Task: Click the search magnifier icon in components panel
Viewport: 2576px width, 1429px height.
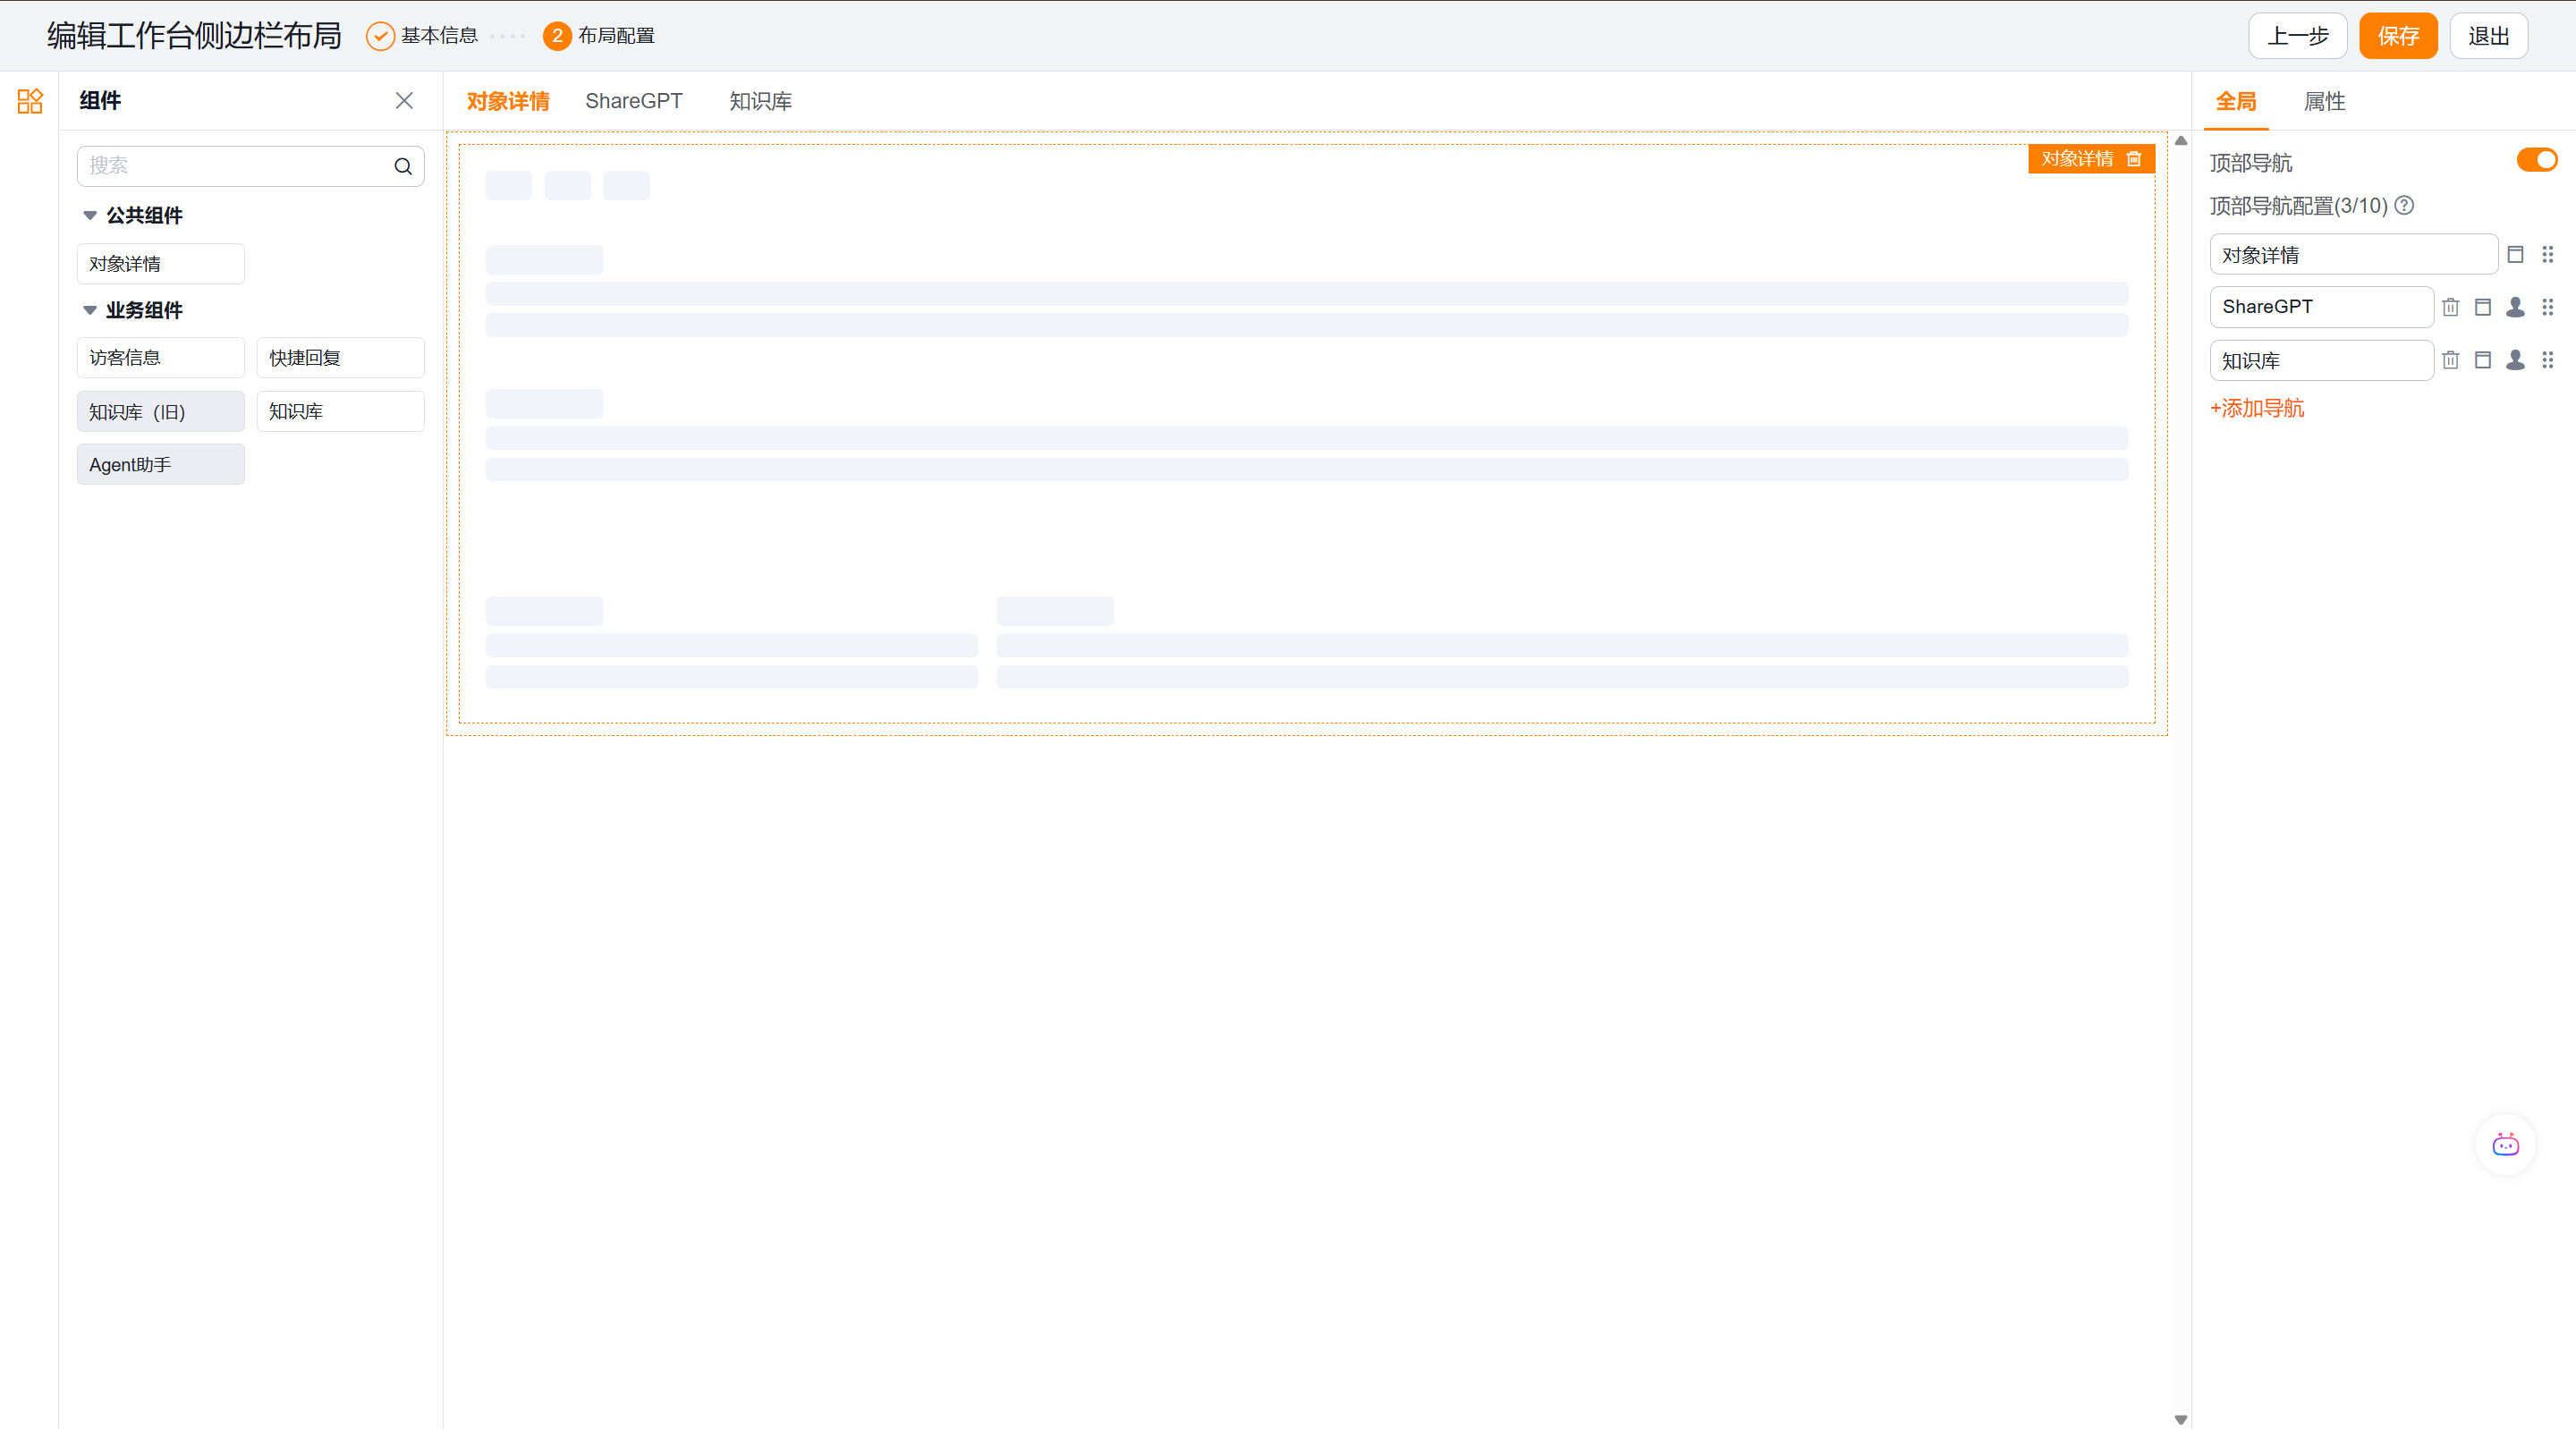Action: coord(403,166)
